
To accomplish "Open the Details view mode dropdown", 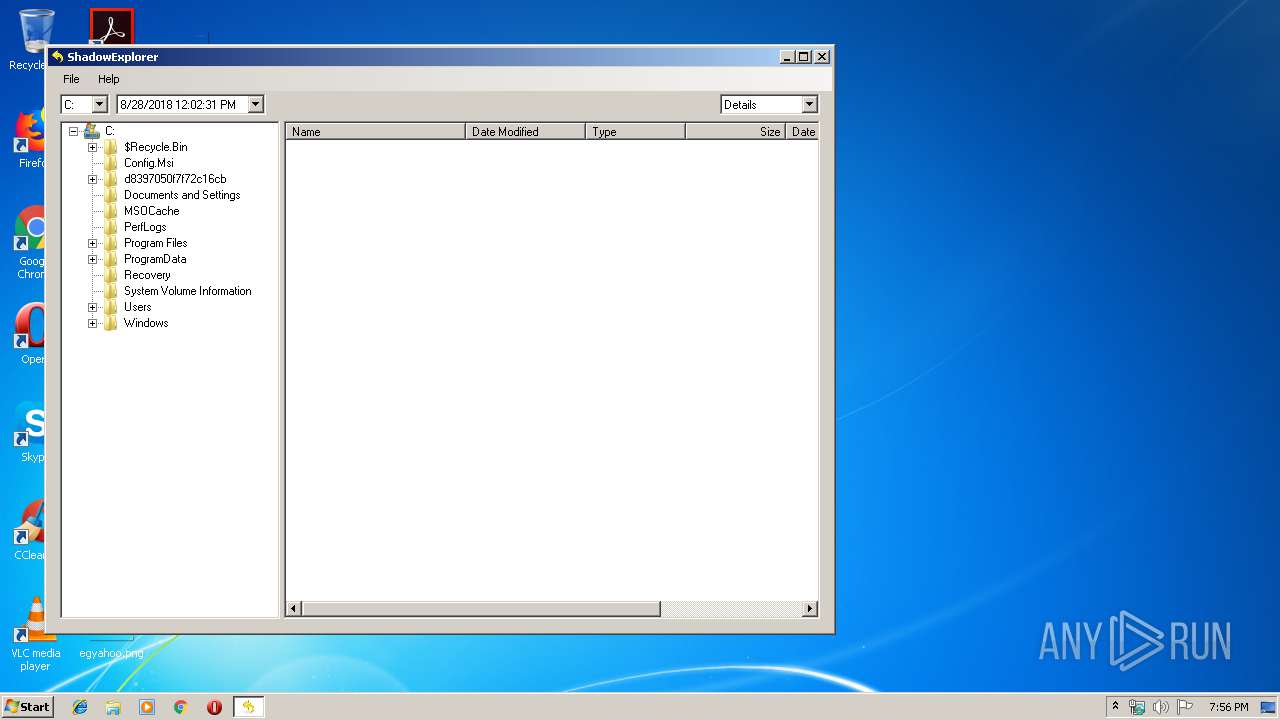I will [x=809, y=104].
